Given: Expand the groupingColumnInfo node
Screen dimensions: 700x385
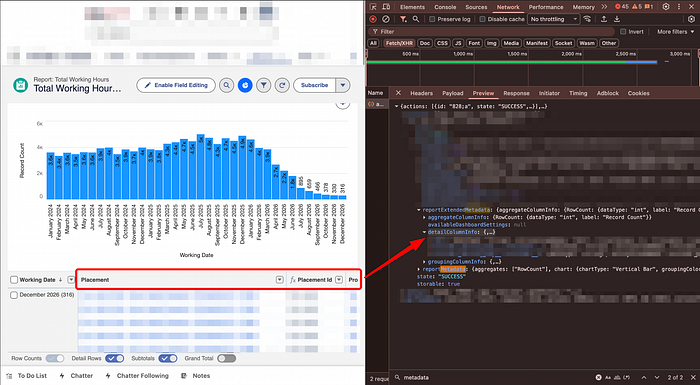Looking at the screenshot, I should coord(425,262).
